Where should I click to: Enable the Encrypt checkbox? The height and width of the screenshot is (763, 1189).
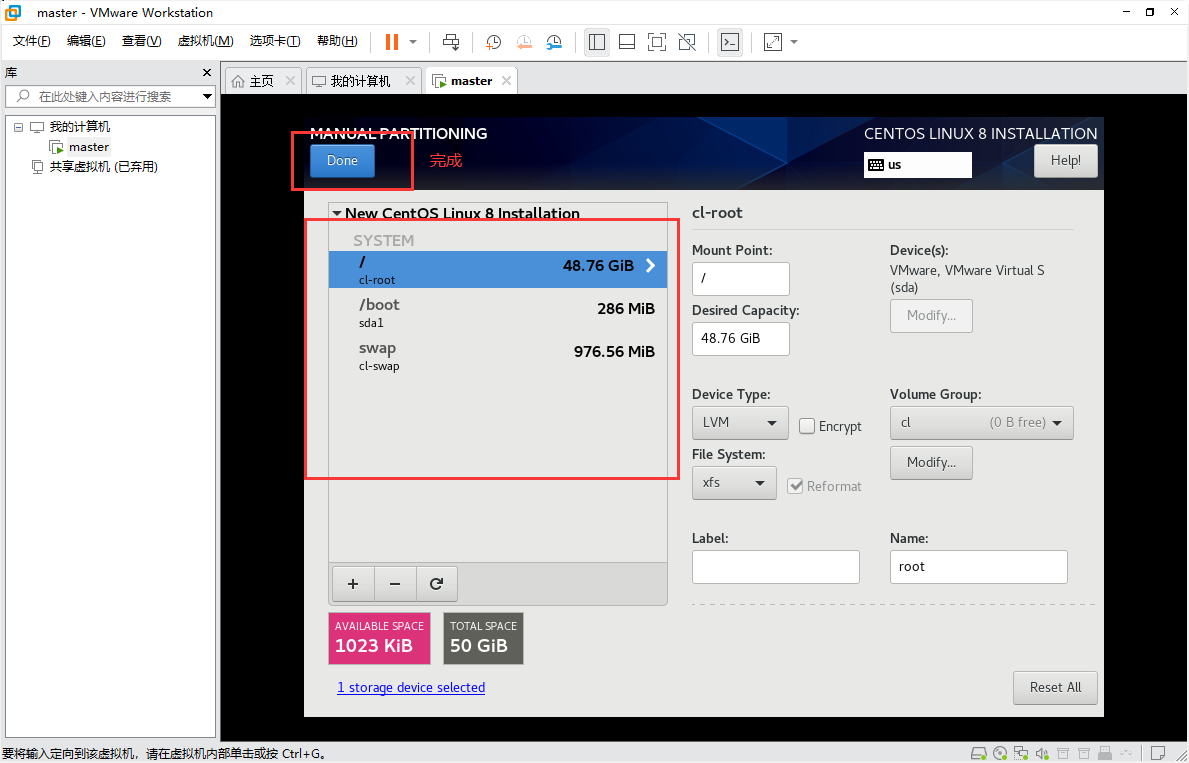pyautogui.click(x=807, y=426)
